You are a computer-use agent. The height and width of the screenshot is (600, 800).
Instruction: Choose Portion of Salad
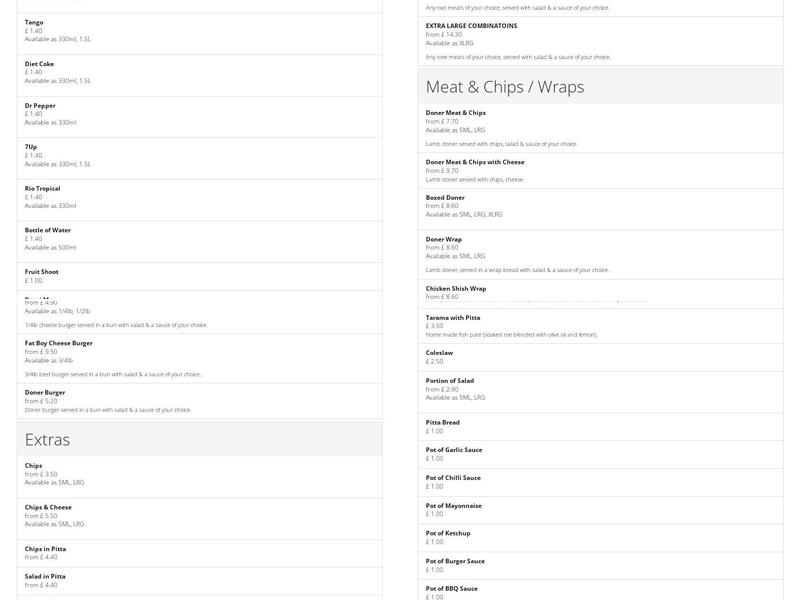[450, 380]
